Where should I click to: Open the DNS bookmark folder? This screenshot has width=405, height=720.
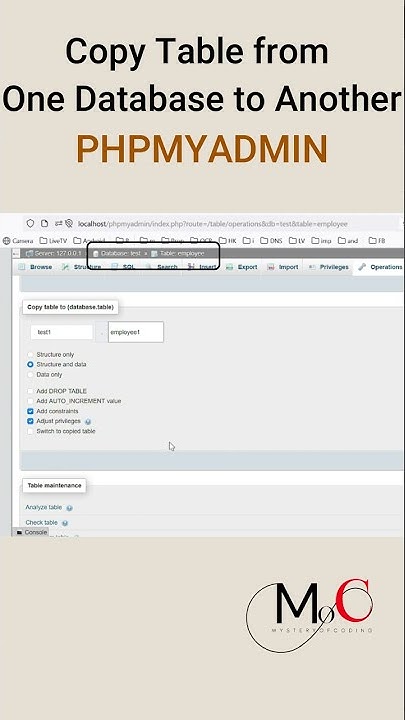point(271,241)
